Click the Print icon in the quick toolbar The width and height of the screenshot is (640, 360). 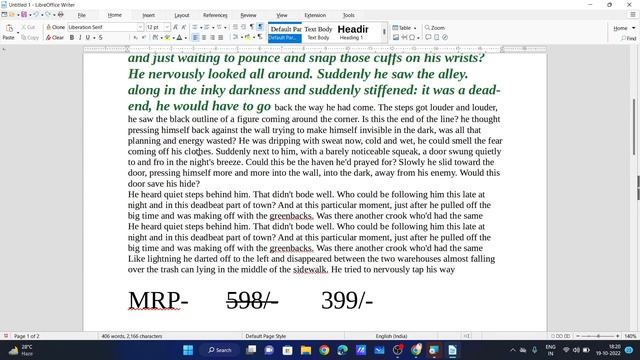coord(61,15)
